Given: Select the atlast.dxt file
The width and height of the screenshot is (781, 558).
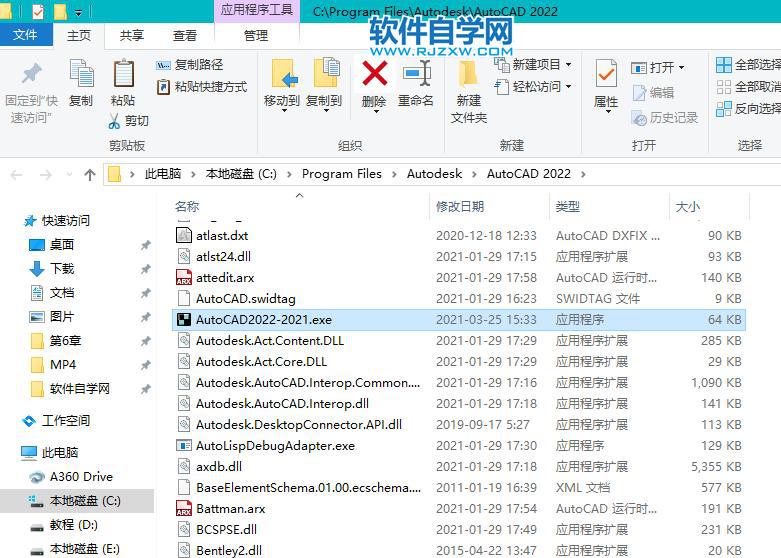Looking at the screenshot, I should point(222,236).
